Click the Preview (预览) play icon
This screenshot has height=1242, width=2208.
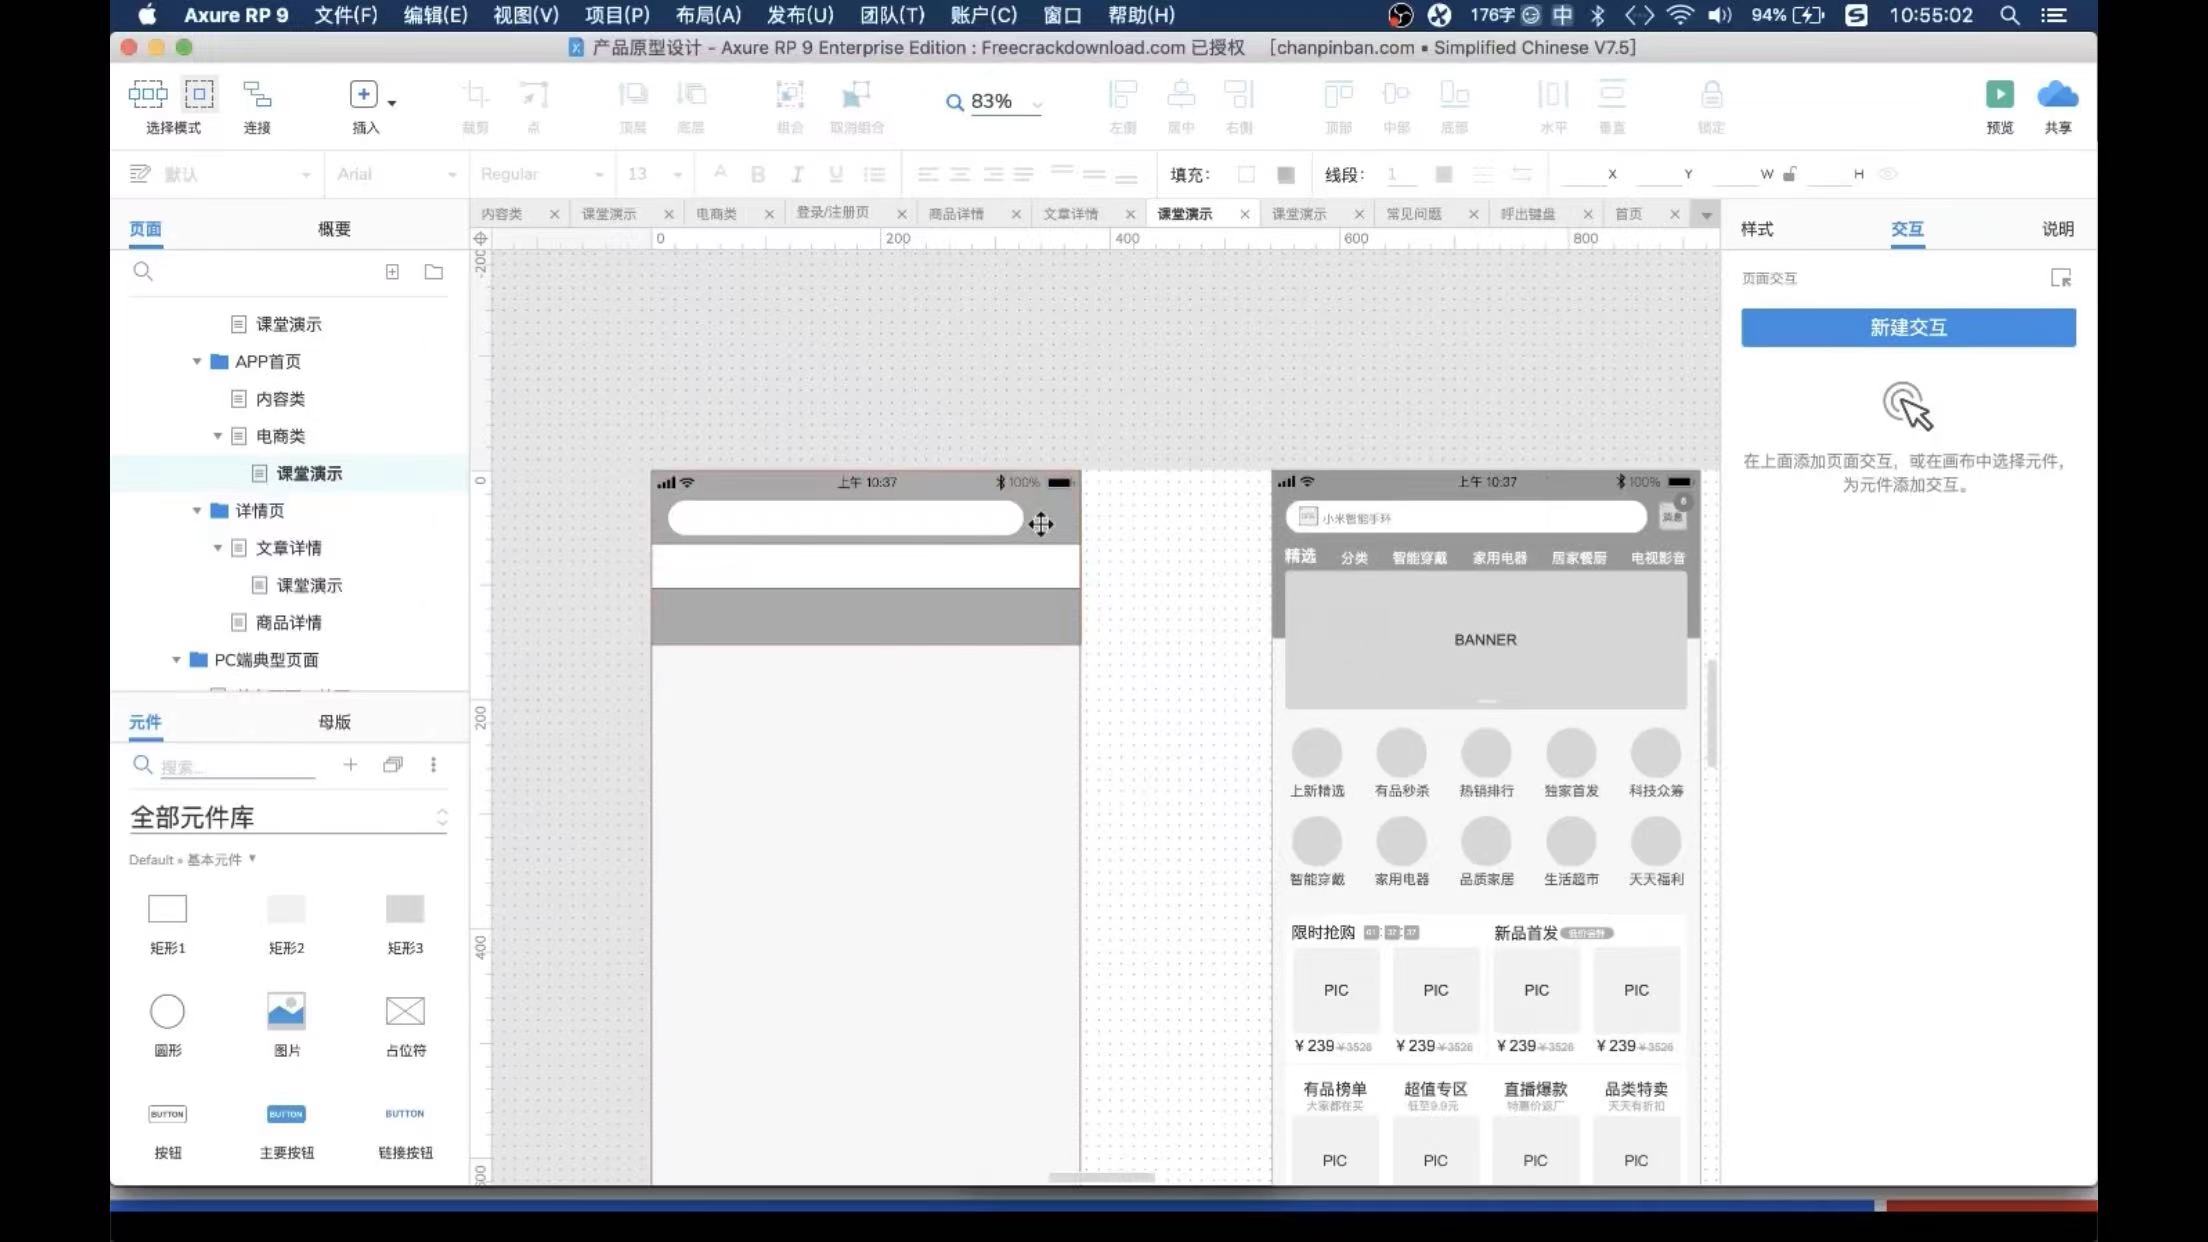[x=1999, y=95]
